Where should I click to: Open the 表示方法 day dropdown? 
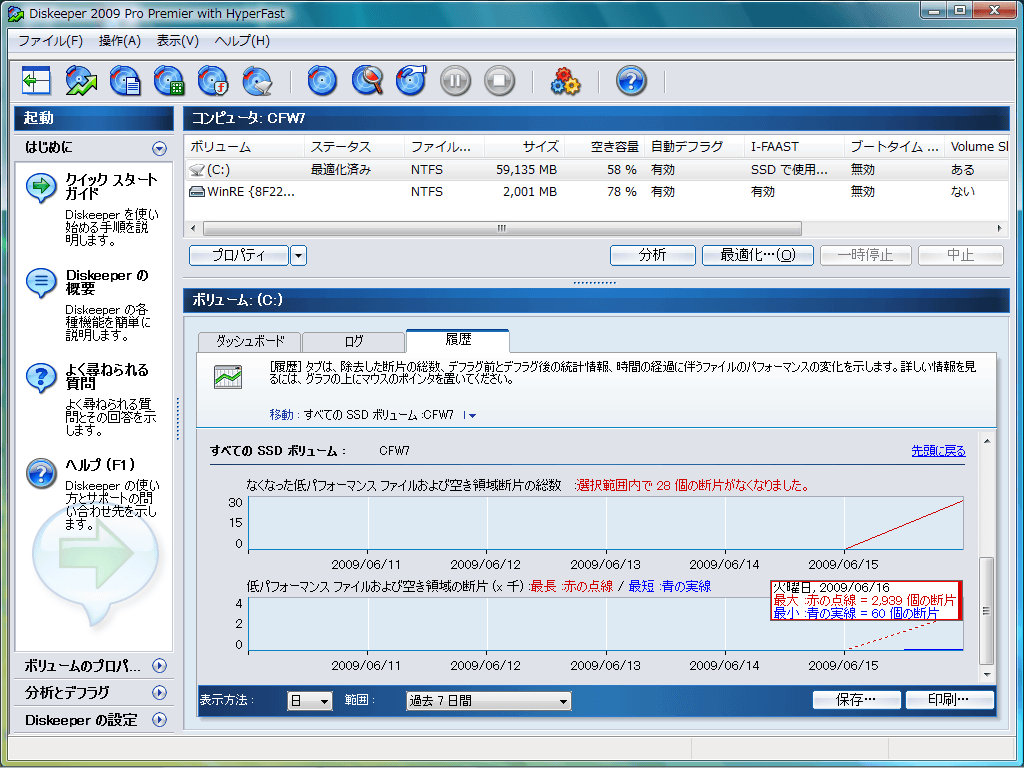pos(310,701)
